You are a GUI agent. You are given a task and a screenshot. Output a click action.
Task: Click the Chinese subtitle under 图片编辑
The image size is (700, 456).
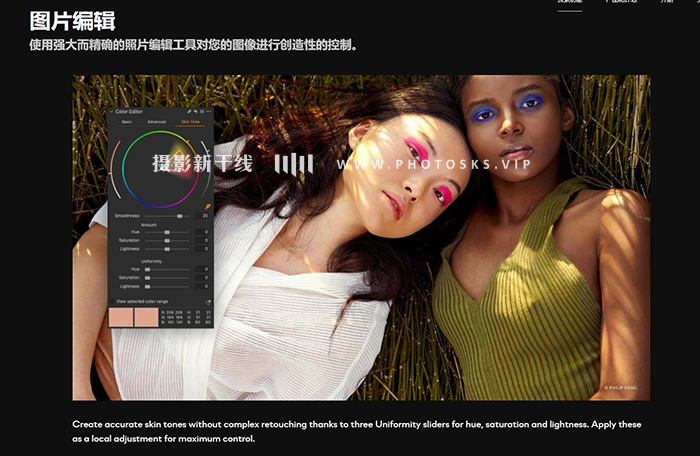[193, 45]
